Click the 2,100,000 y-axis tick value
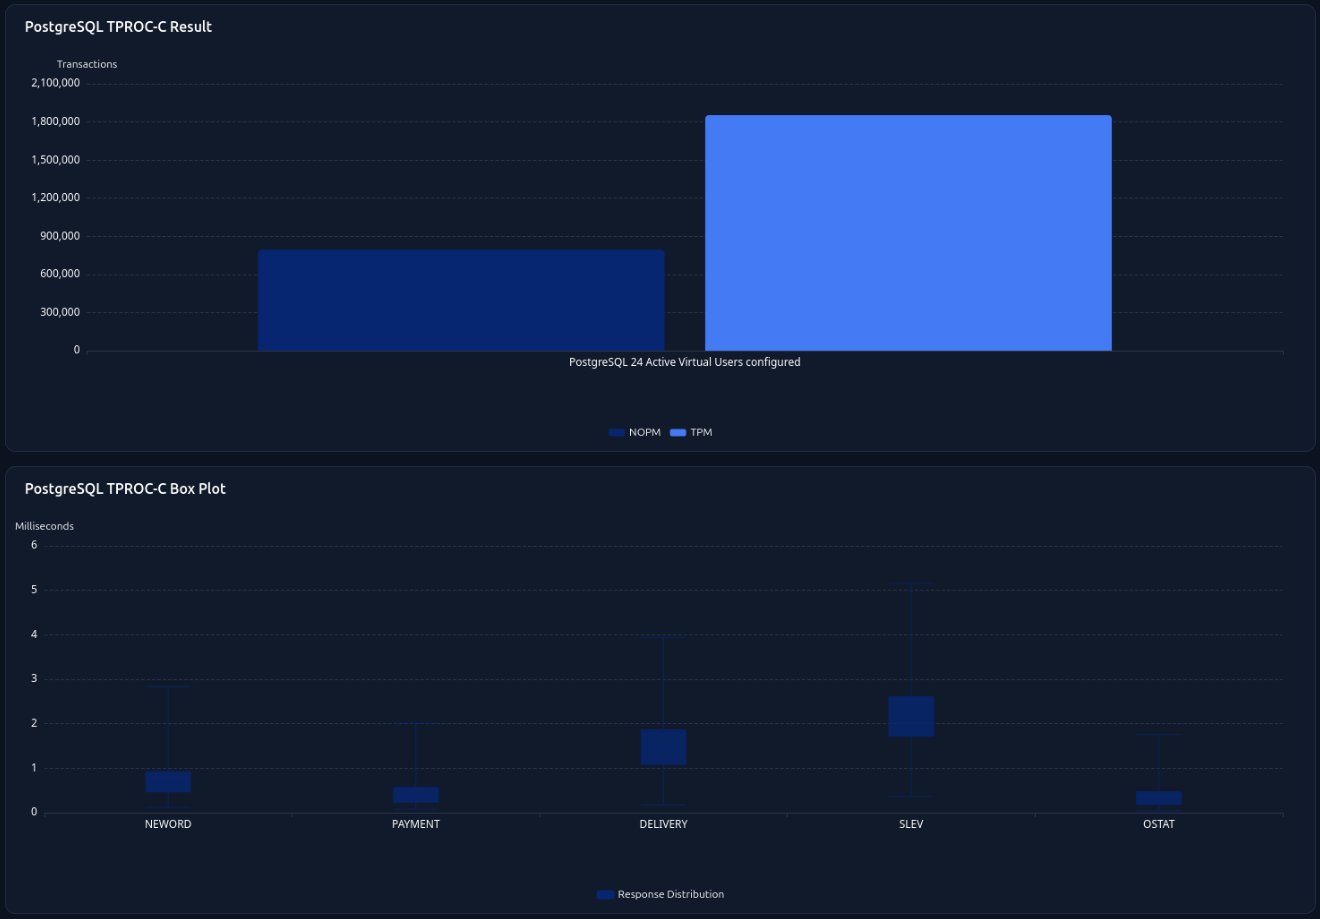 point(55,83)
